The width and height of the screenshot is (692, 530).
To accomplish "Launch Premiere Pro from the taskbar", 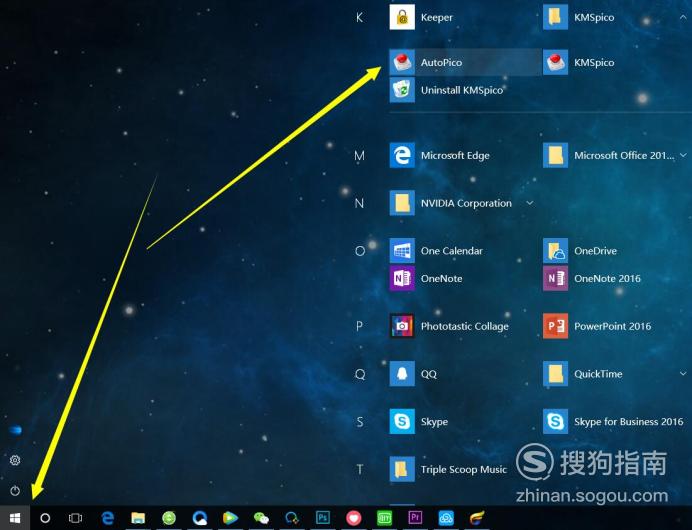I will point(415,517).
